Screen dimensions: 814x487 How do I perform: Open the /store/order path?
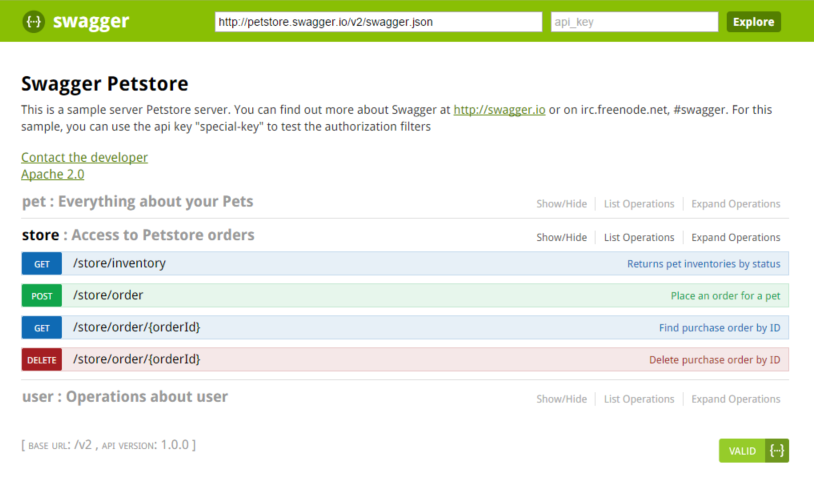[x=108, y=295]
